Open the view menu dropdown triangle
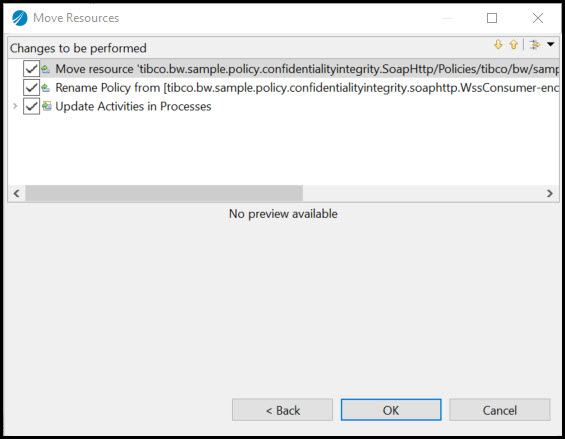The height and width of the screenshot is (439, 565). click(550, 44)
